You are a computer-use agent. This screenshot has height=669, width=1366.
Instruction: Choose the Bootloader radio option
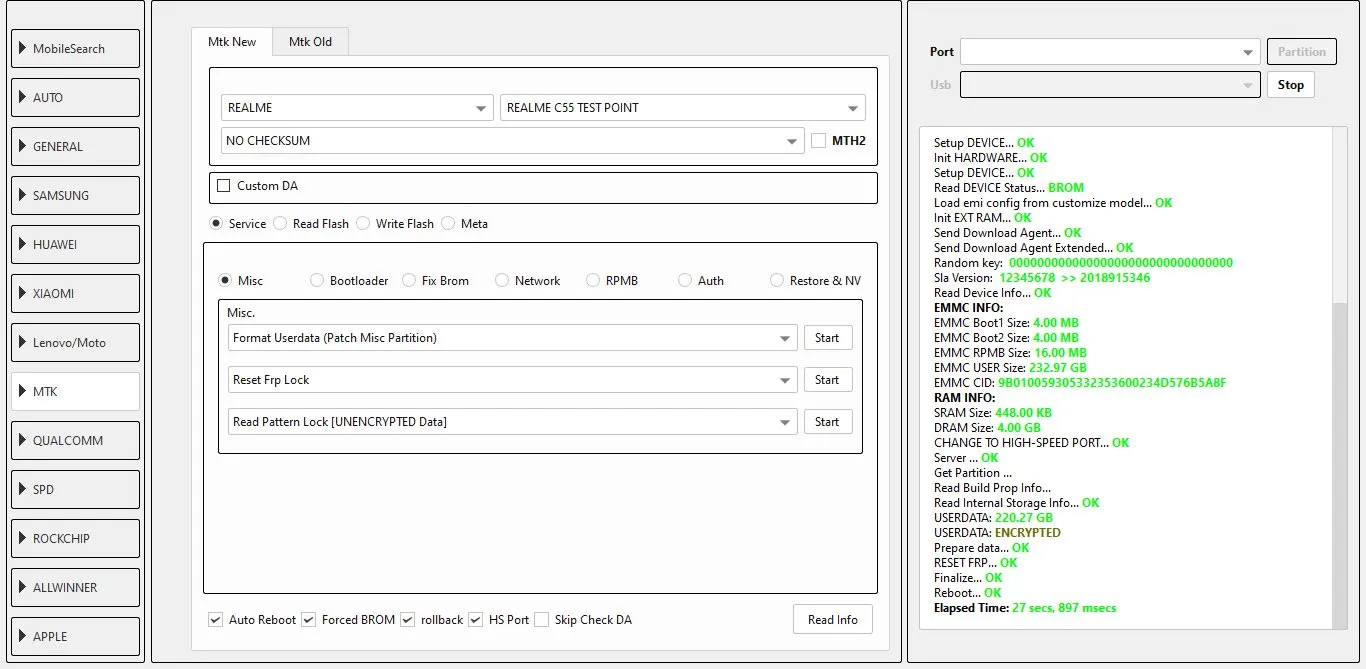[318, 281]
